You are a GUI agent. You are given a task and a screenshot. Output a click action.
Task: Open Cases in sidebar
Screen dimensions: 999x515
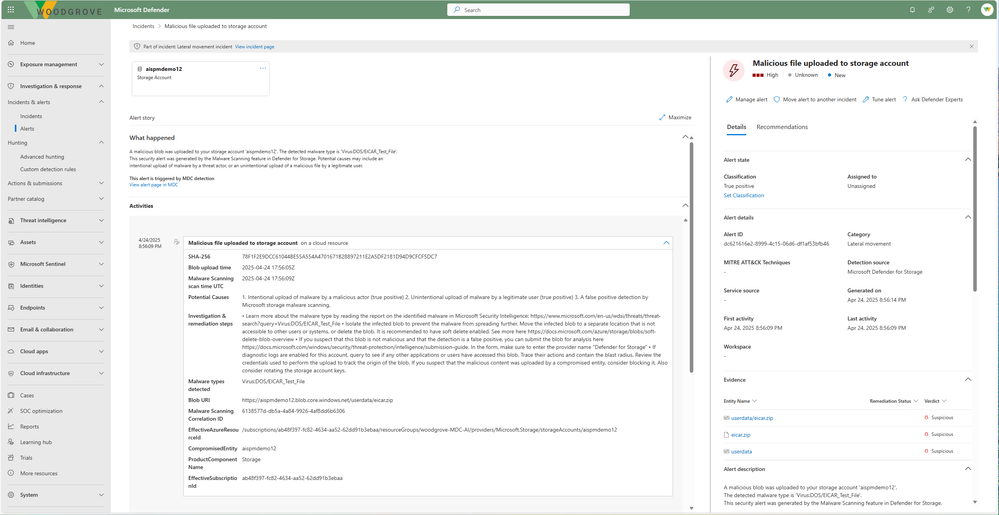tap(27, 395)
